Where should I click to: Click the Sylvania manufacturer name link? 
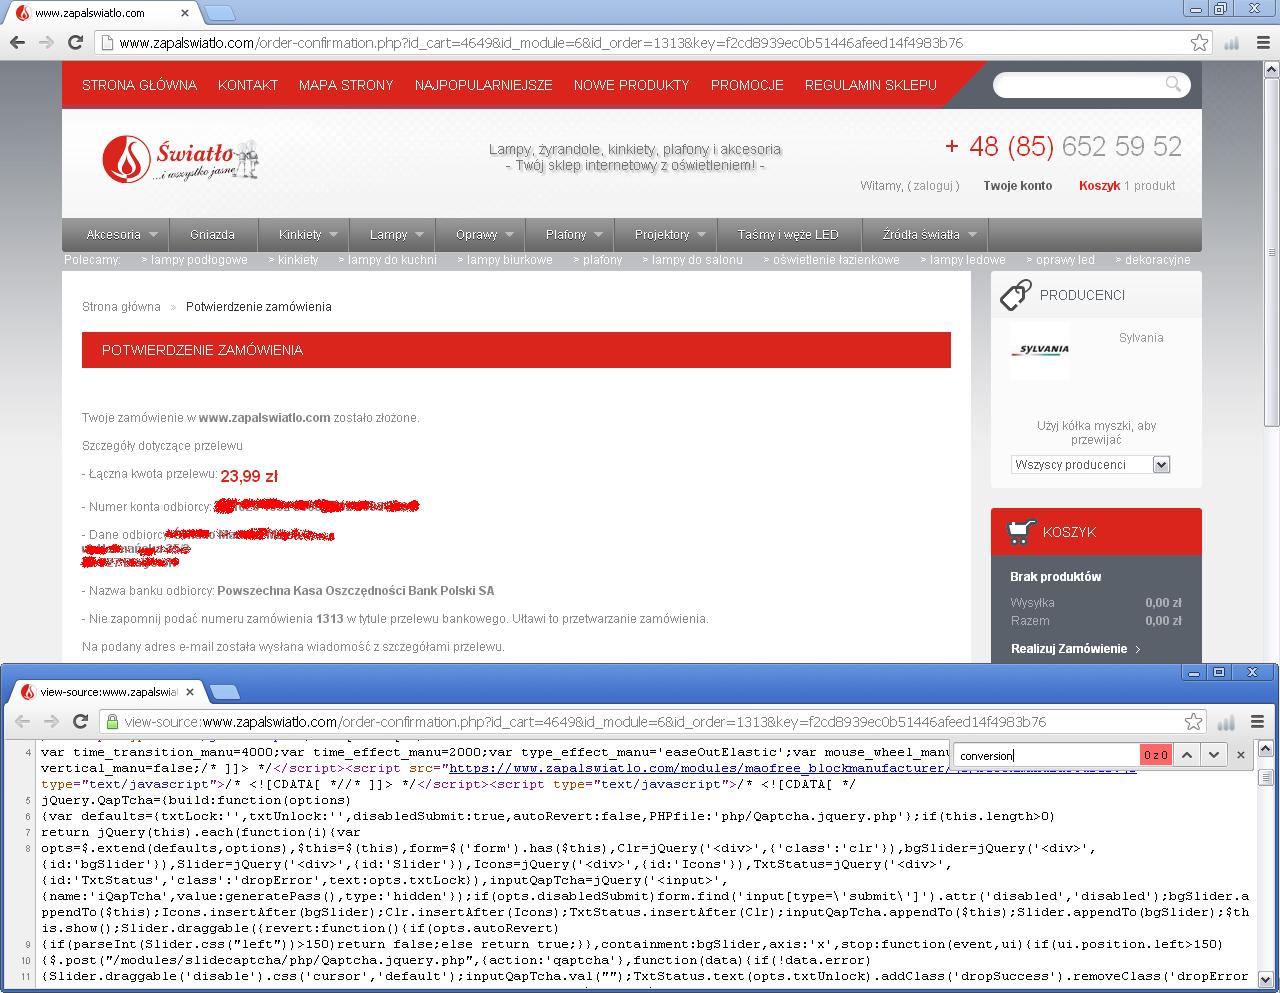[1141, 338]
